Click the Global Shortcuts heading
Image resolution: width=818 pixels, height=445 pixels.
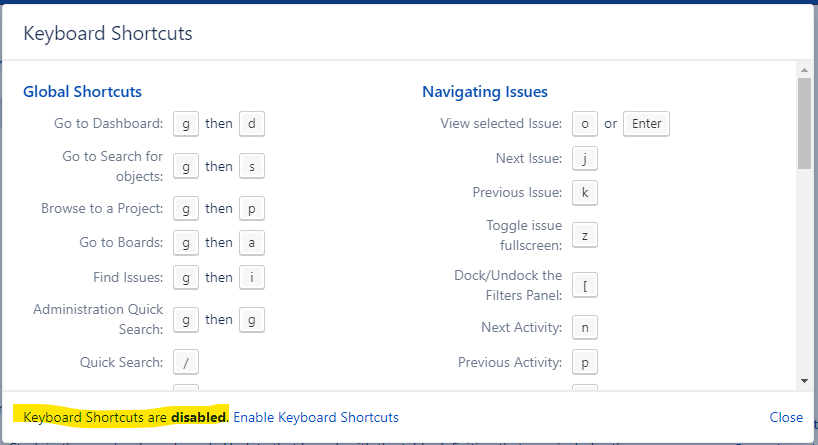tap(82, 92)
